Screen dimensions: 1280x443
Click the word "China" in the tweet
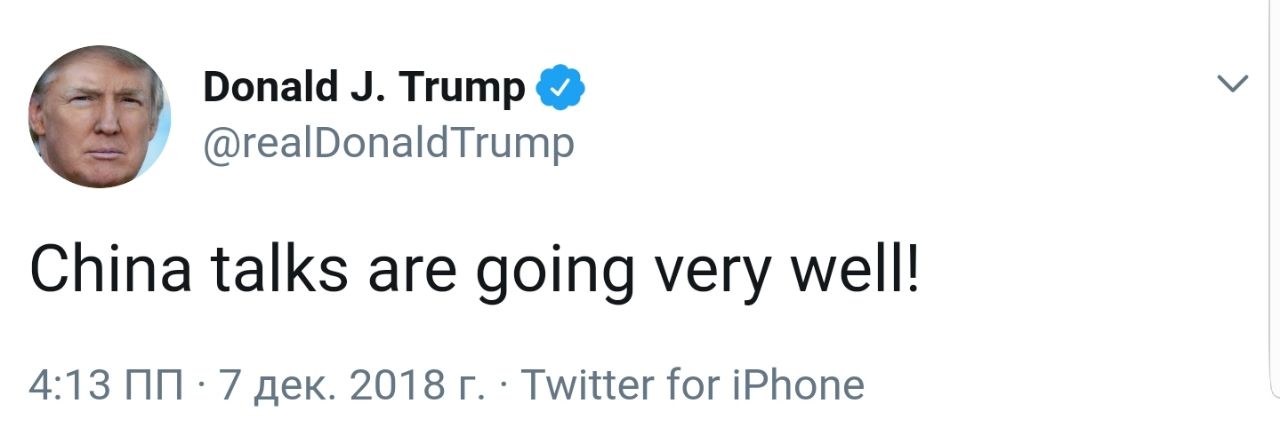point(110,268)
